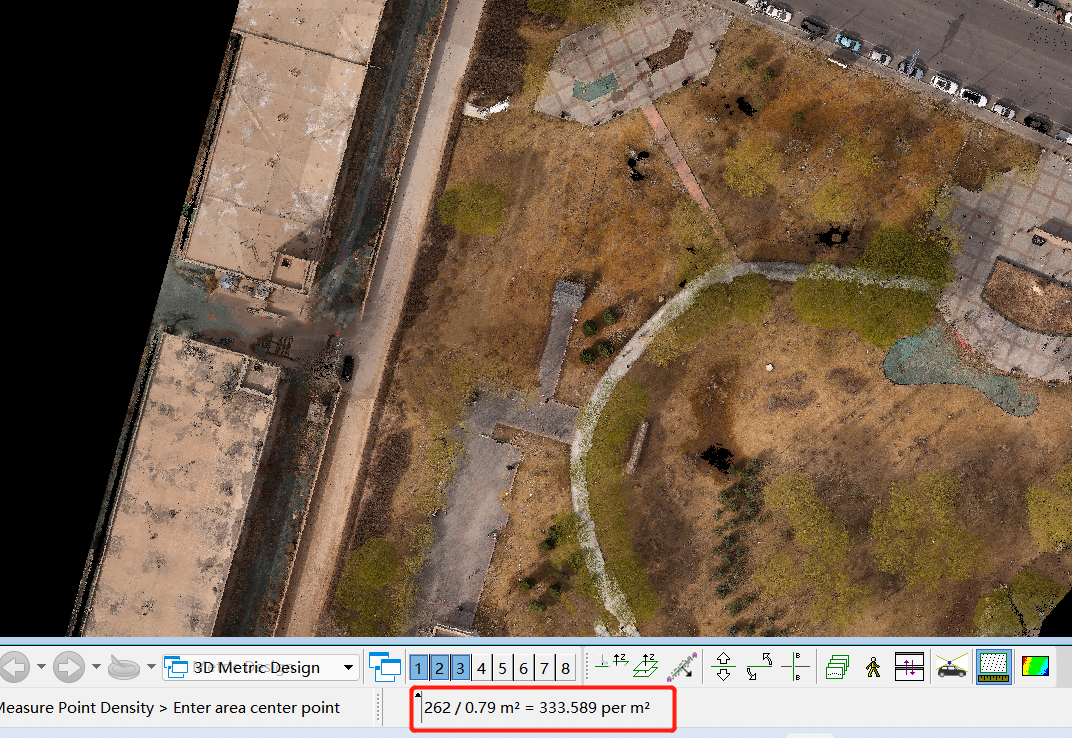1072x738 pixels.
Task: Click the walking person travel icon
Action: [873, 666]
